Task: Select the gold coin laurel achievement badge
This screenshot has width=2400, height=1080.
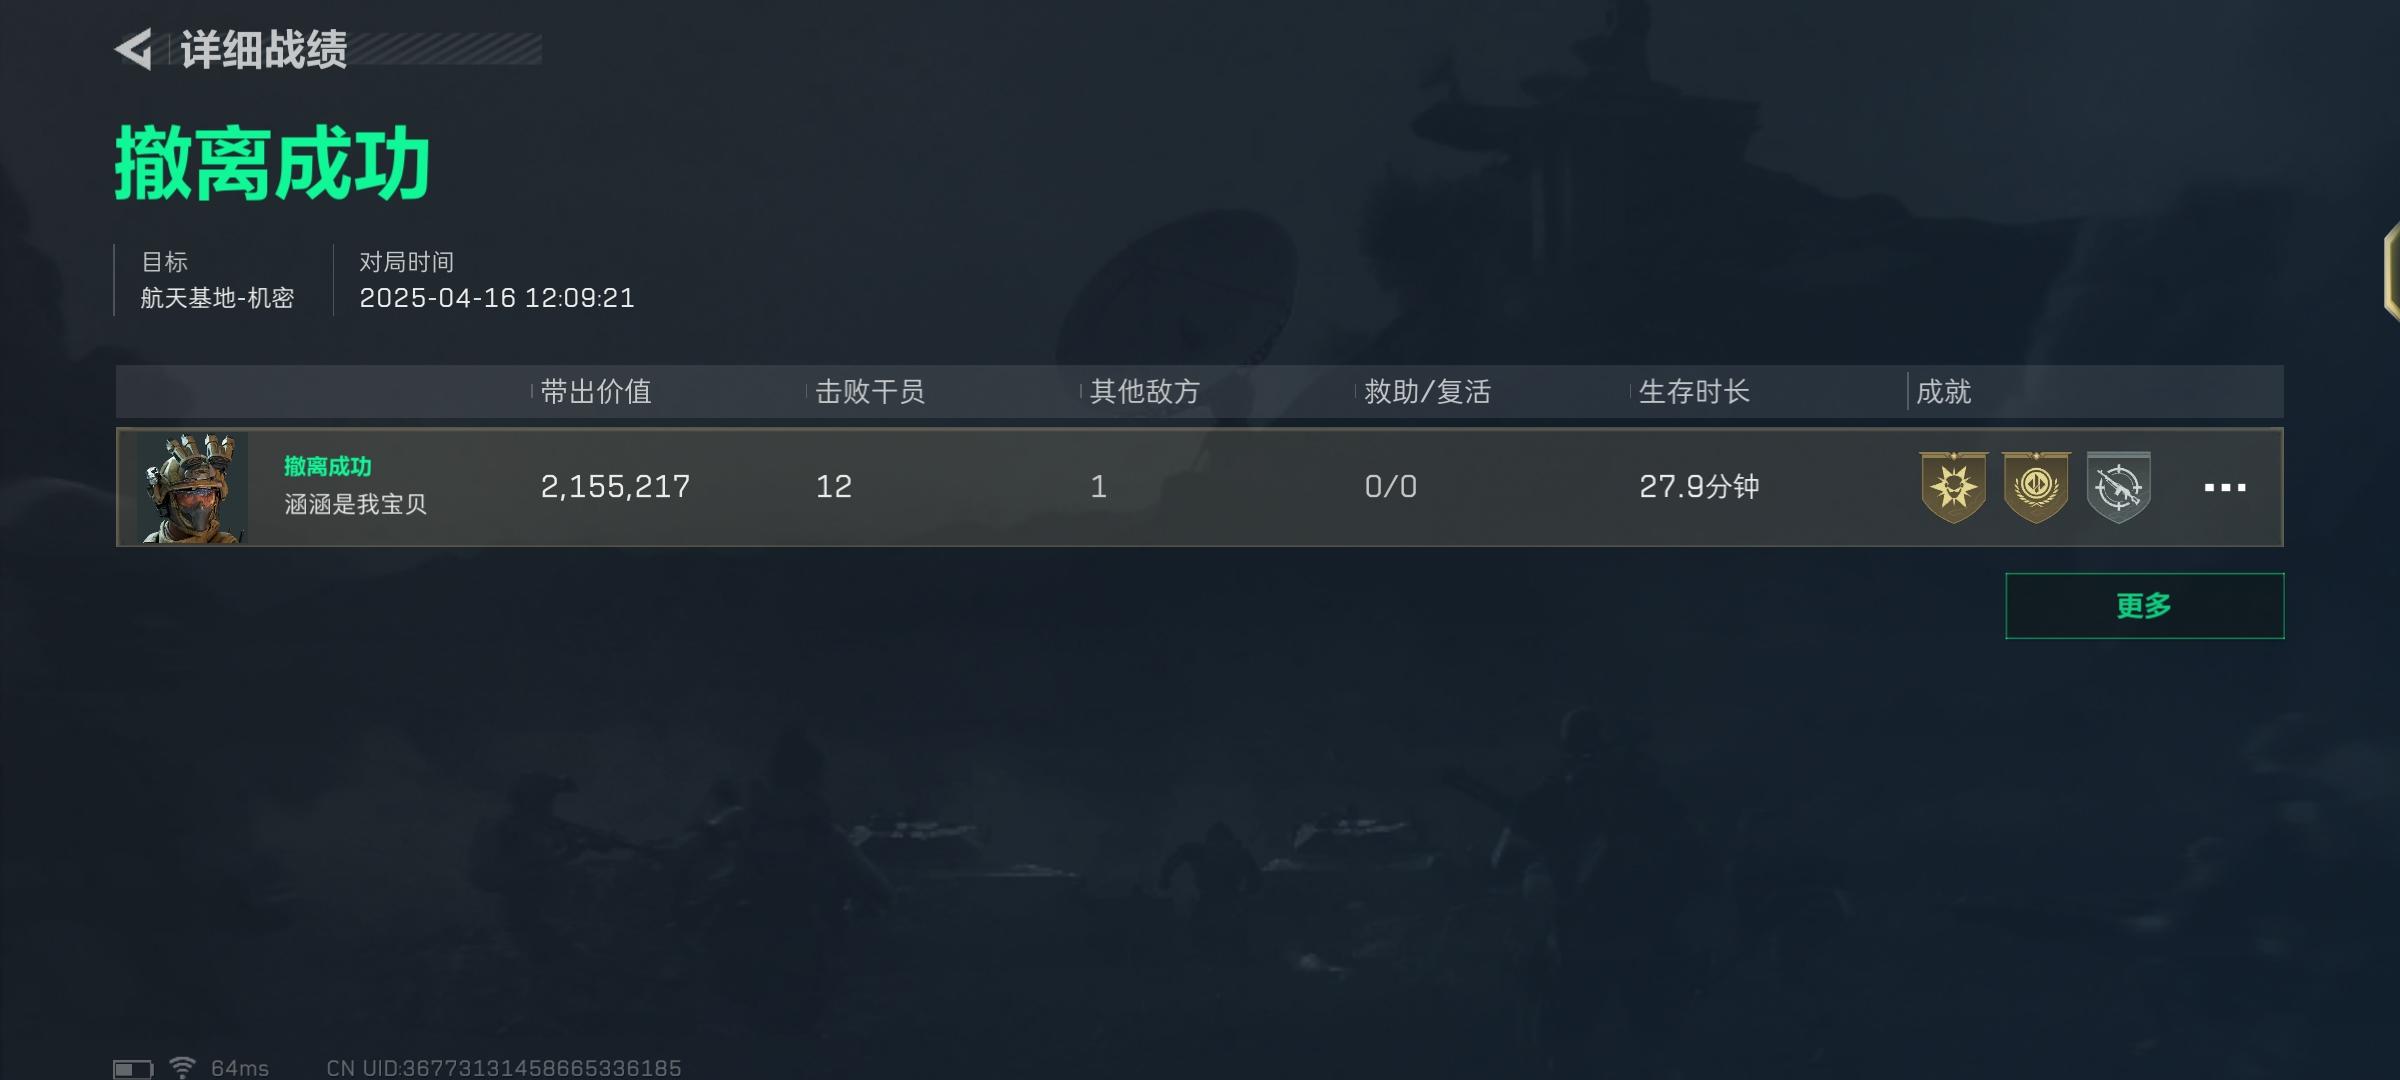Action: tap(2036, 487)
